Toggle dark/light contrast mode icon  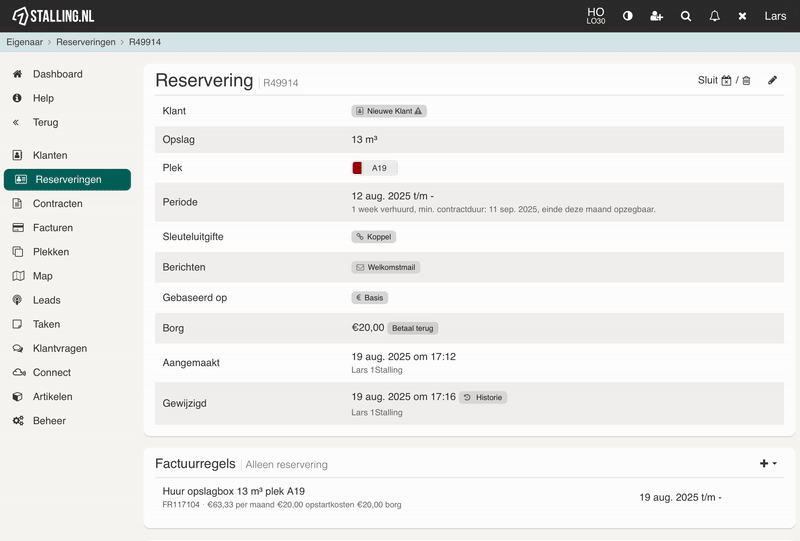(x=628, y=16)
